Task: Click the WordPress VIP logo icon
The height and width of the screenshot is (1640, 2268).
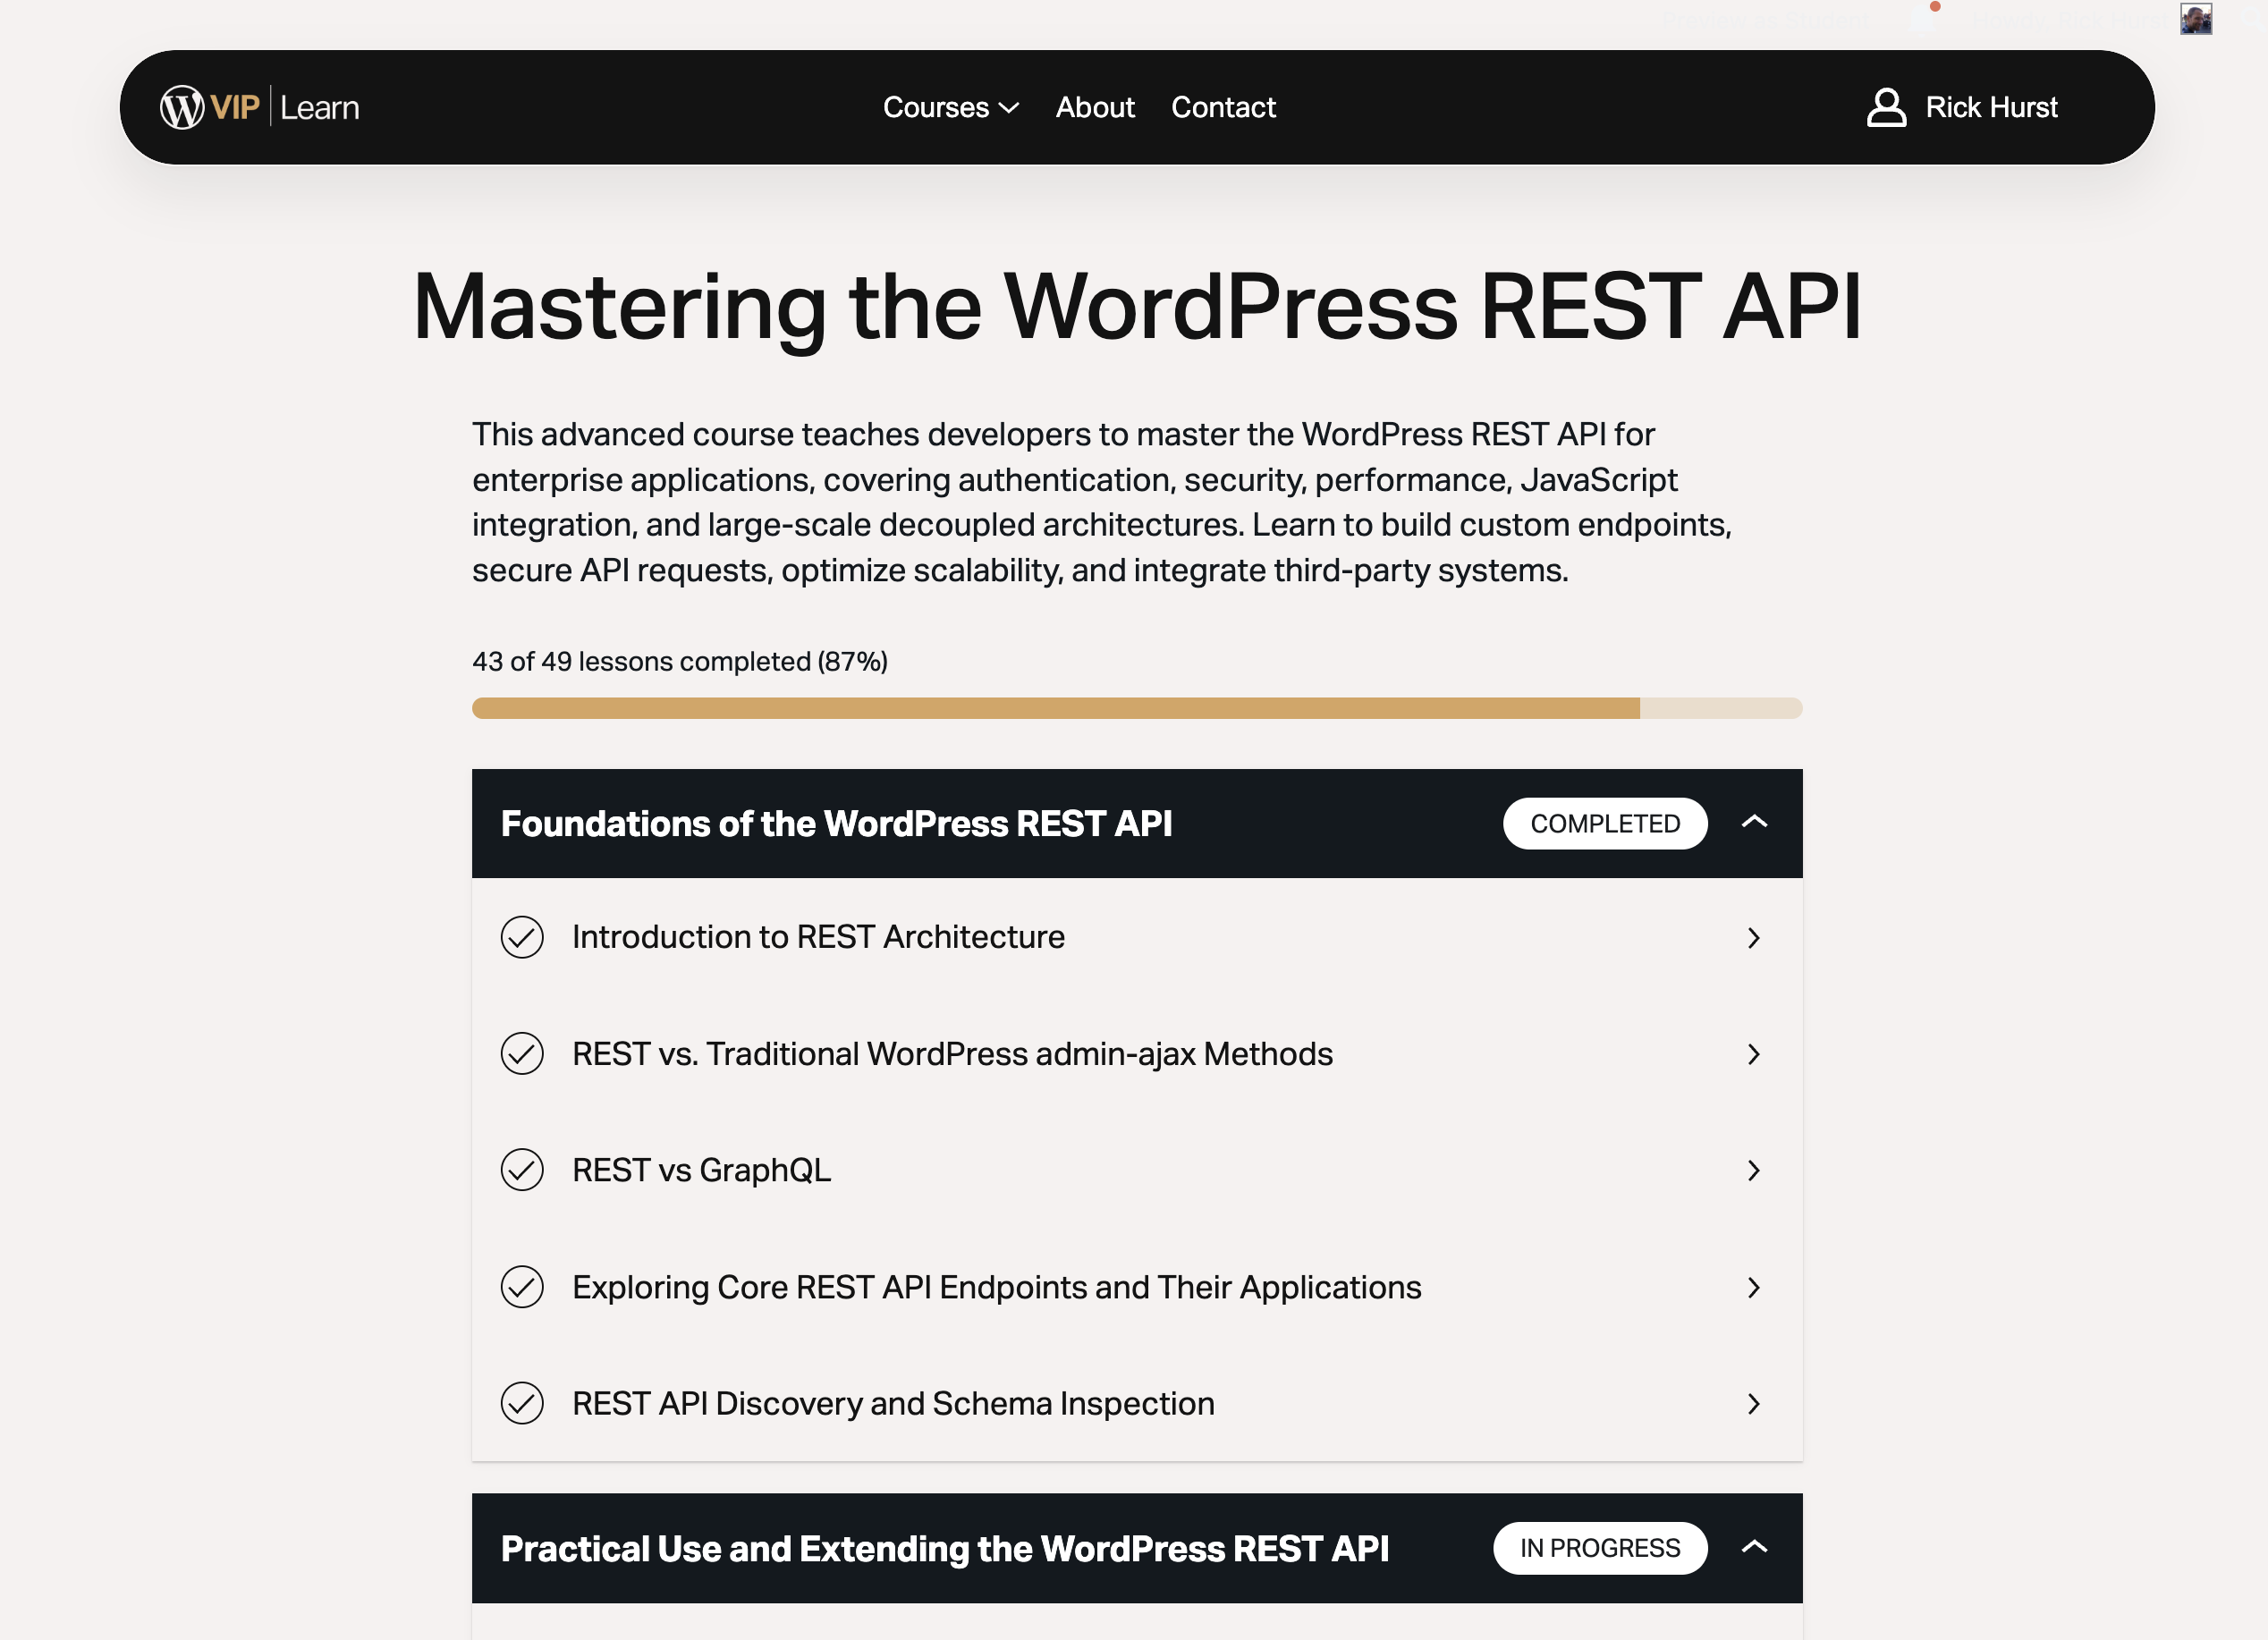Action: point(182,107)
